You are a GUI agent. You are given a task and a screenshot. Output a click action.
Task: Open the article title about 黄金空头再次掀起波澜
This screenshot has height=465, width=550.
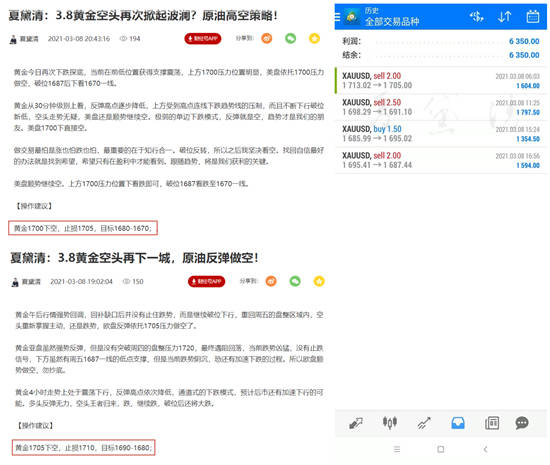pos(143,15)
